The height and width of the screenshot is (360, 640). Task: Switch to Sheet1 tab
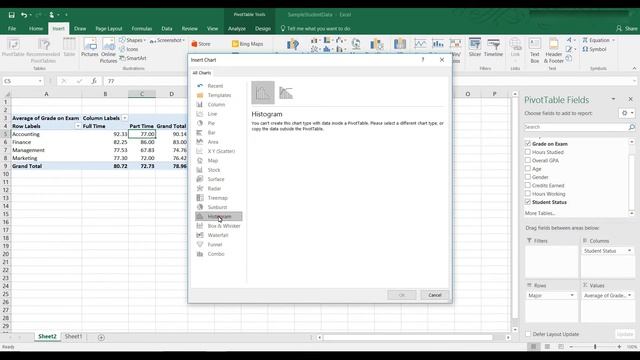73,336
